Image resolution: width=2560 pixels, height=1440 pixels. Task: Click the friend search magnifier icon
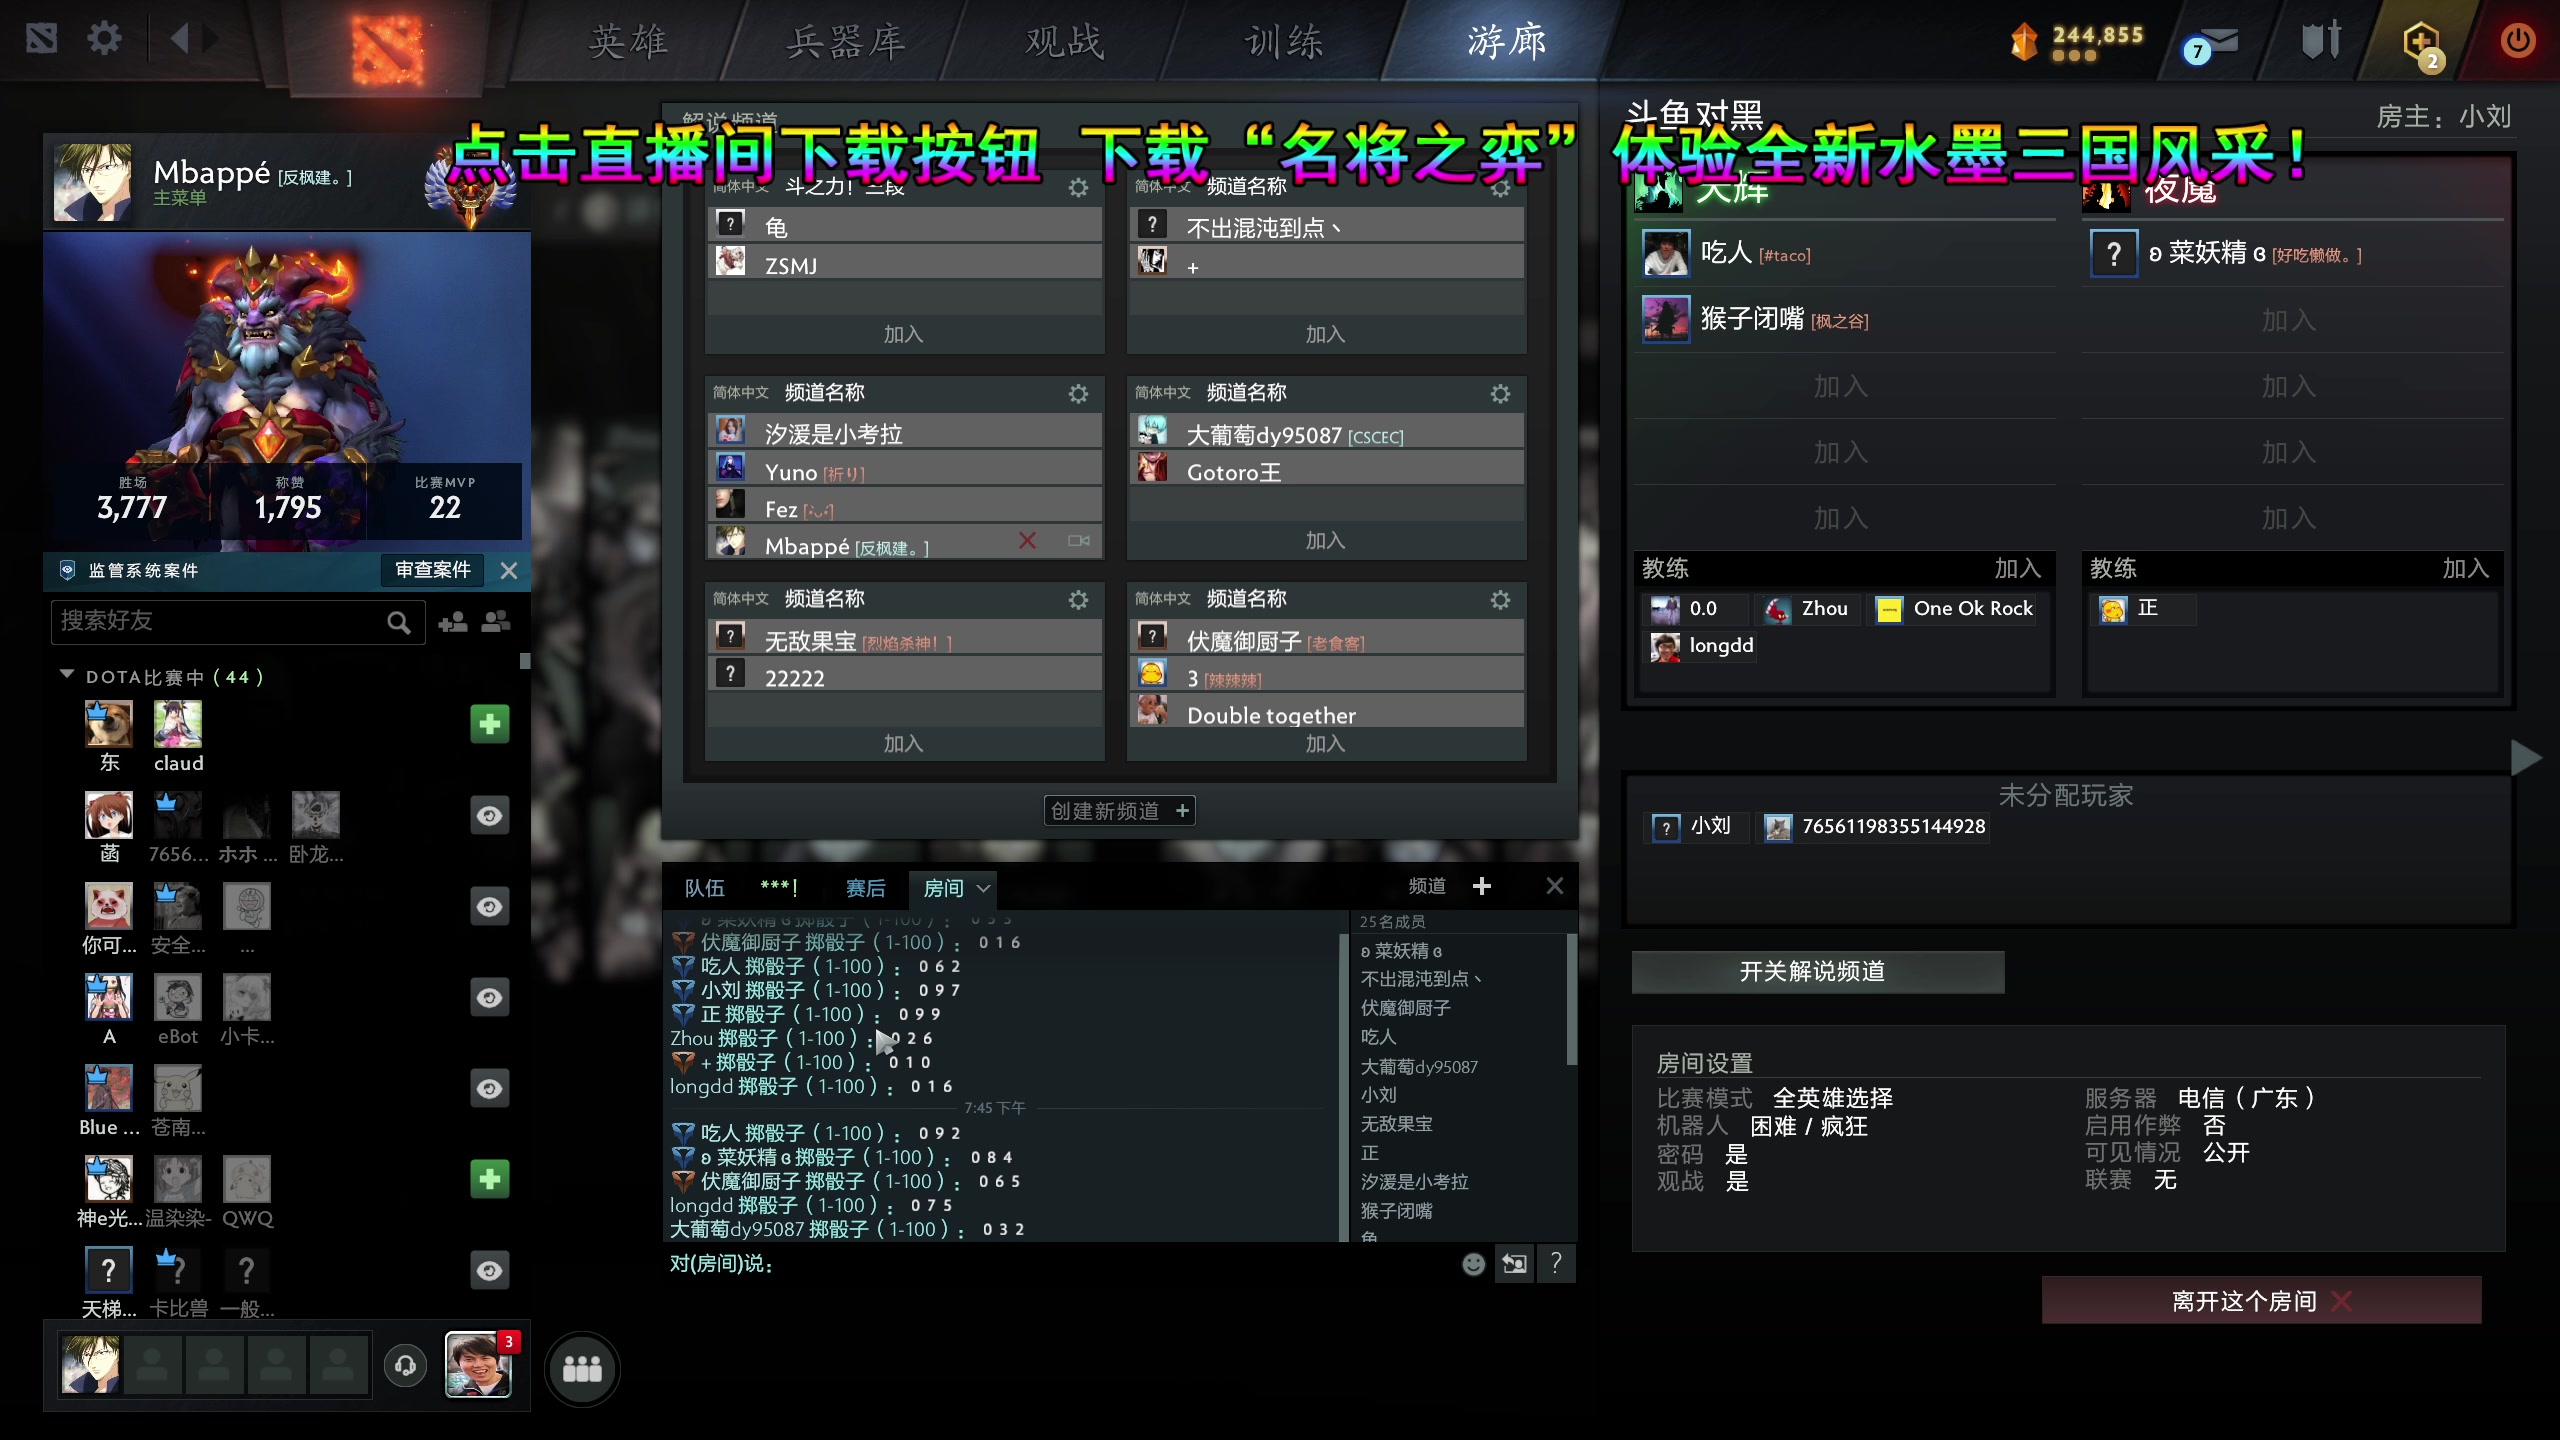(398, 623)
